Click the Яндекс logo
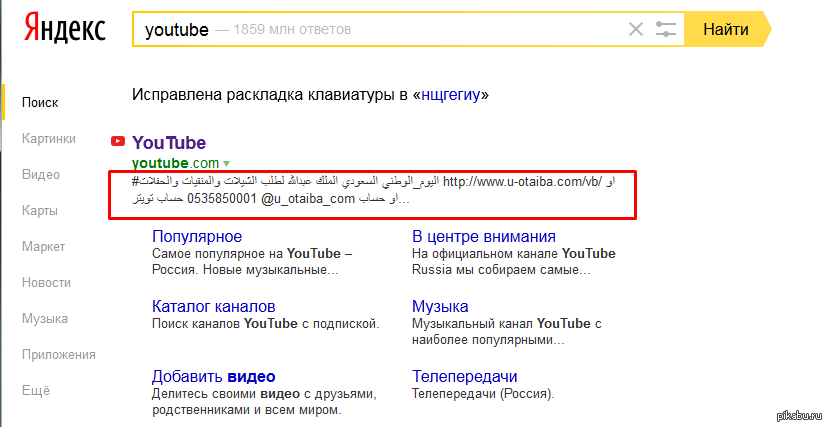 pos(64,28)
